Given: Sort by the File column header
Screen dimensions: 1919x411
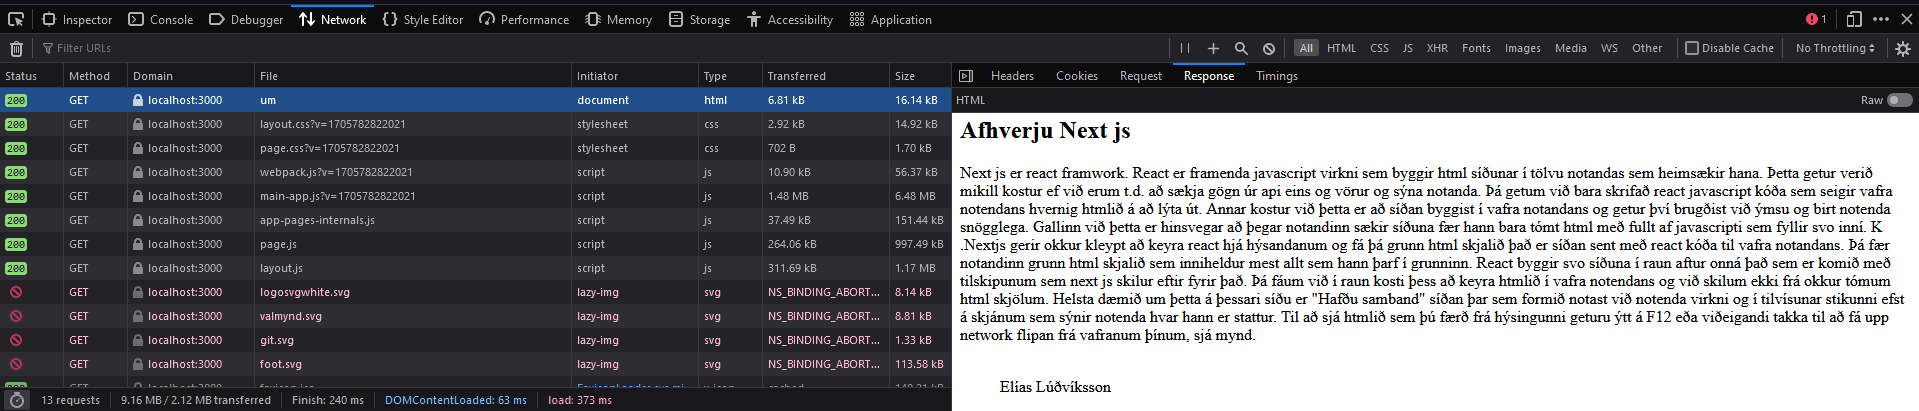Looking at the screenshot, I should [413, 76].
